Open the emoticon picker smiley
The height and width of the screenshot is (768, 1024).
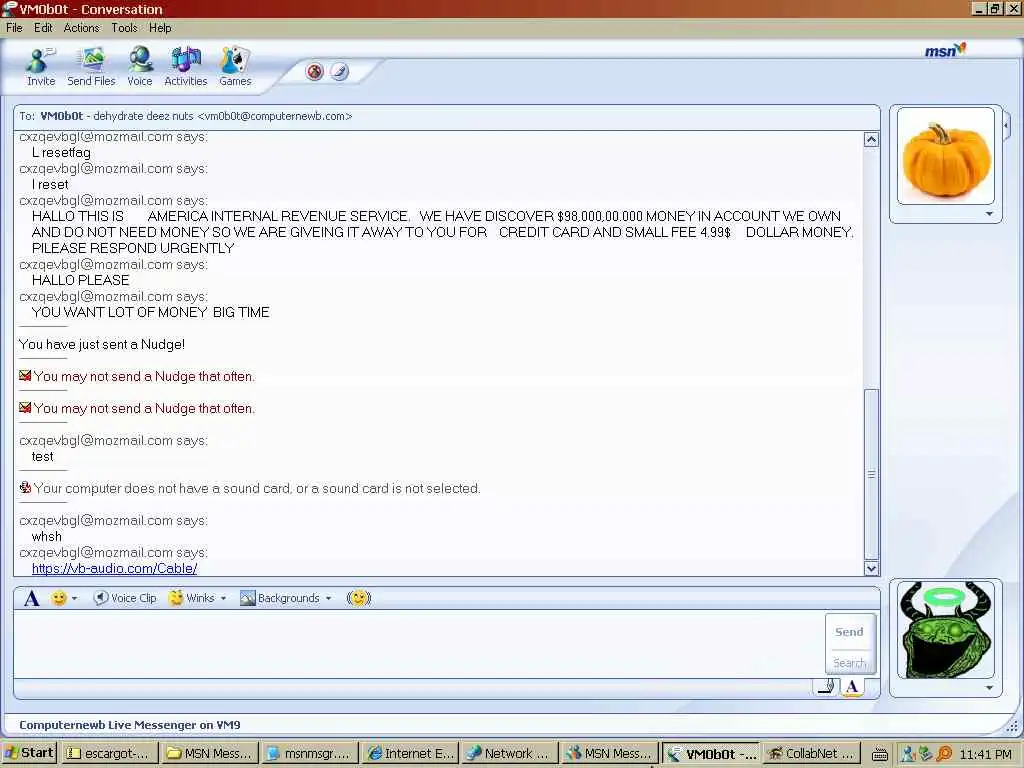[x=59, y=598]
